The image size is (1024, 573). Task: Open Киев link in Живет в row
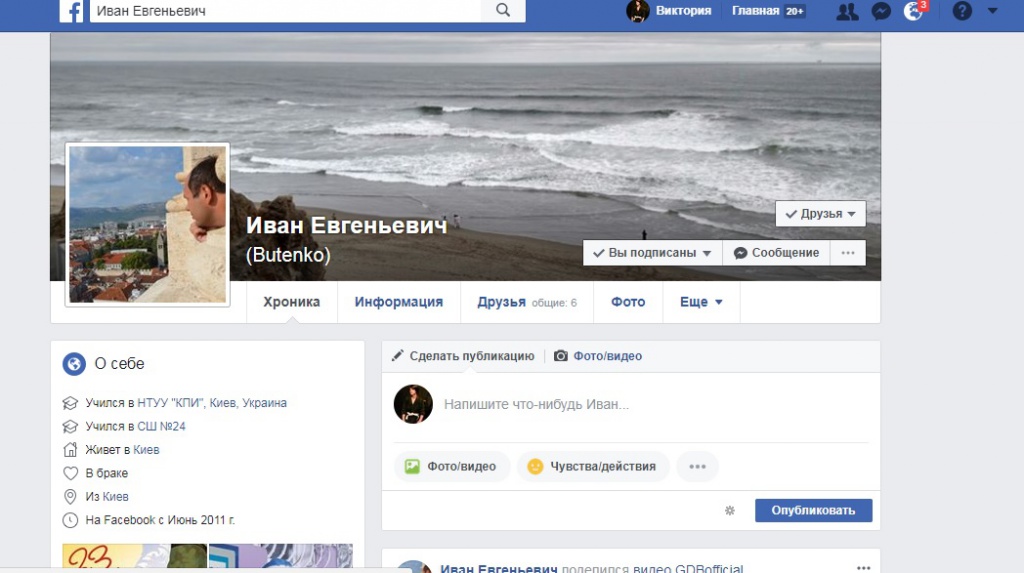pos(146,450)
